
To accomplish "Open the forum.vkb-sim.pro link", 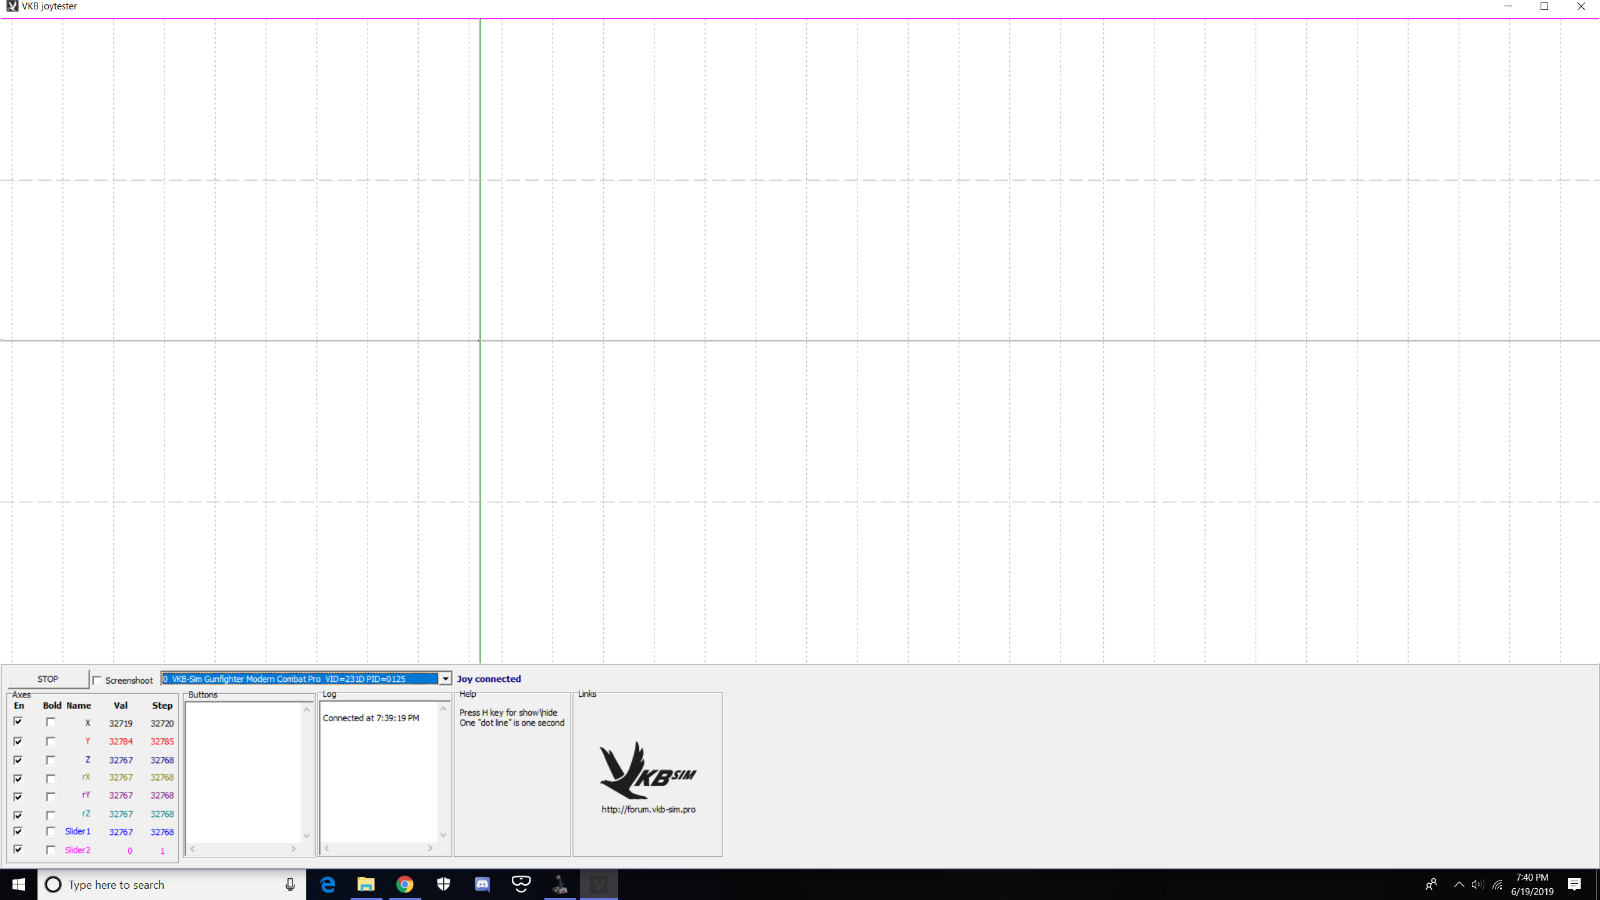I will [648, 810].
